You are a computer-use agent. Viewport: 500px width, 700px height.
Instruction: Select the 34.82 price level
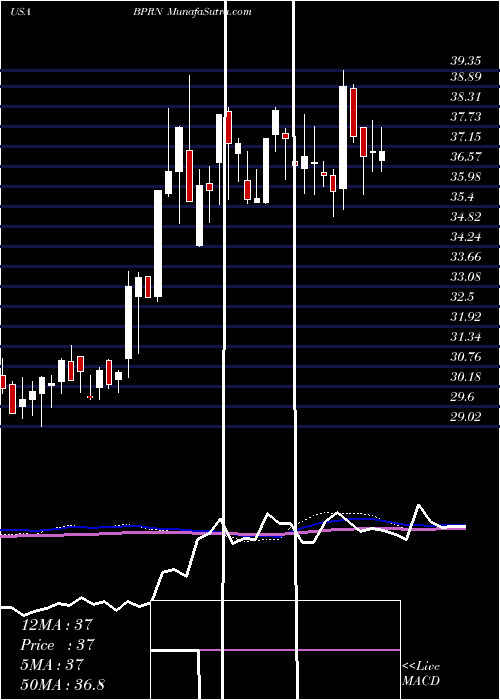click(465, 217)
